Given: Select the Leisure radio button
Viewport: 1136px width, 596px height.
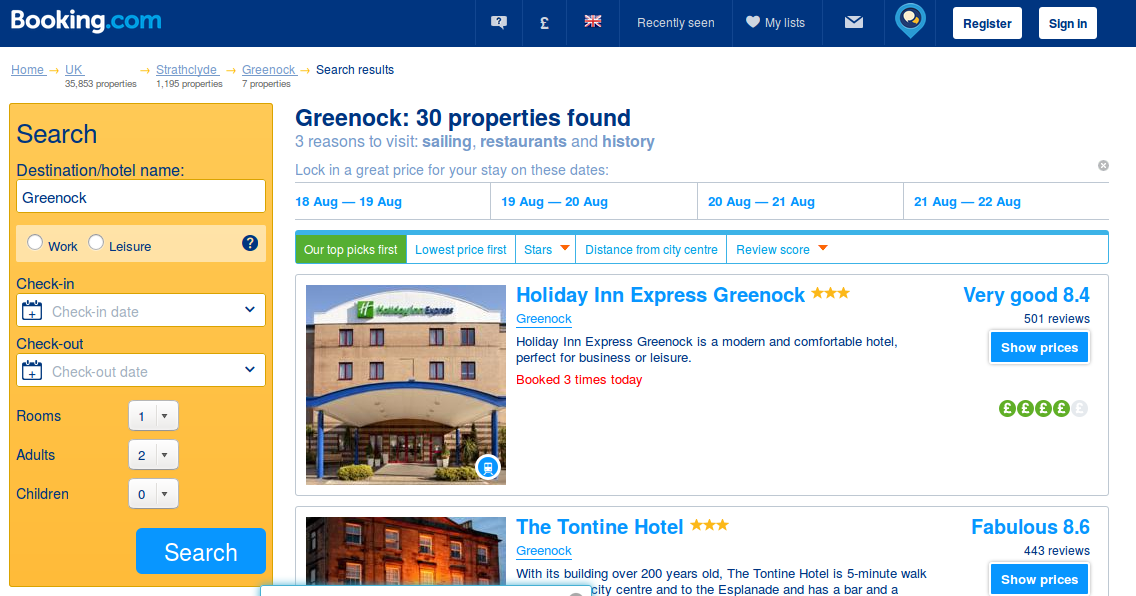Looking at the screenshot, I should (96, 243).
